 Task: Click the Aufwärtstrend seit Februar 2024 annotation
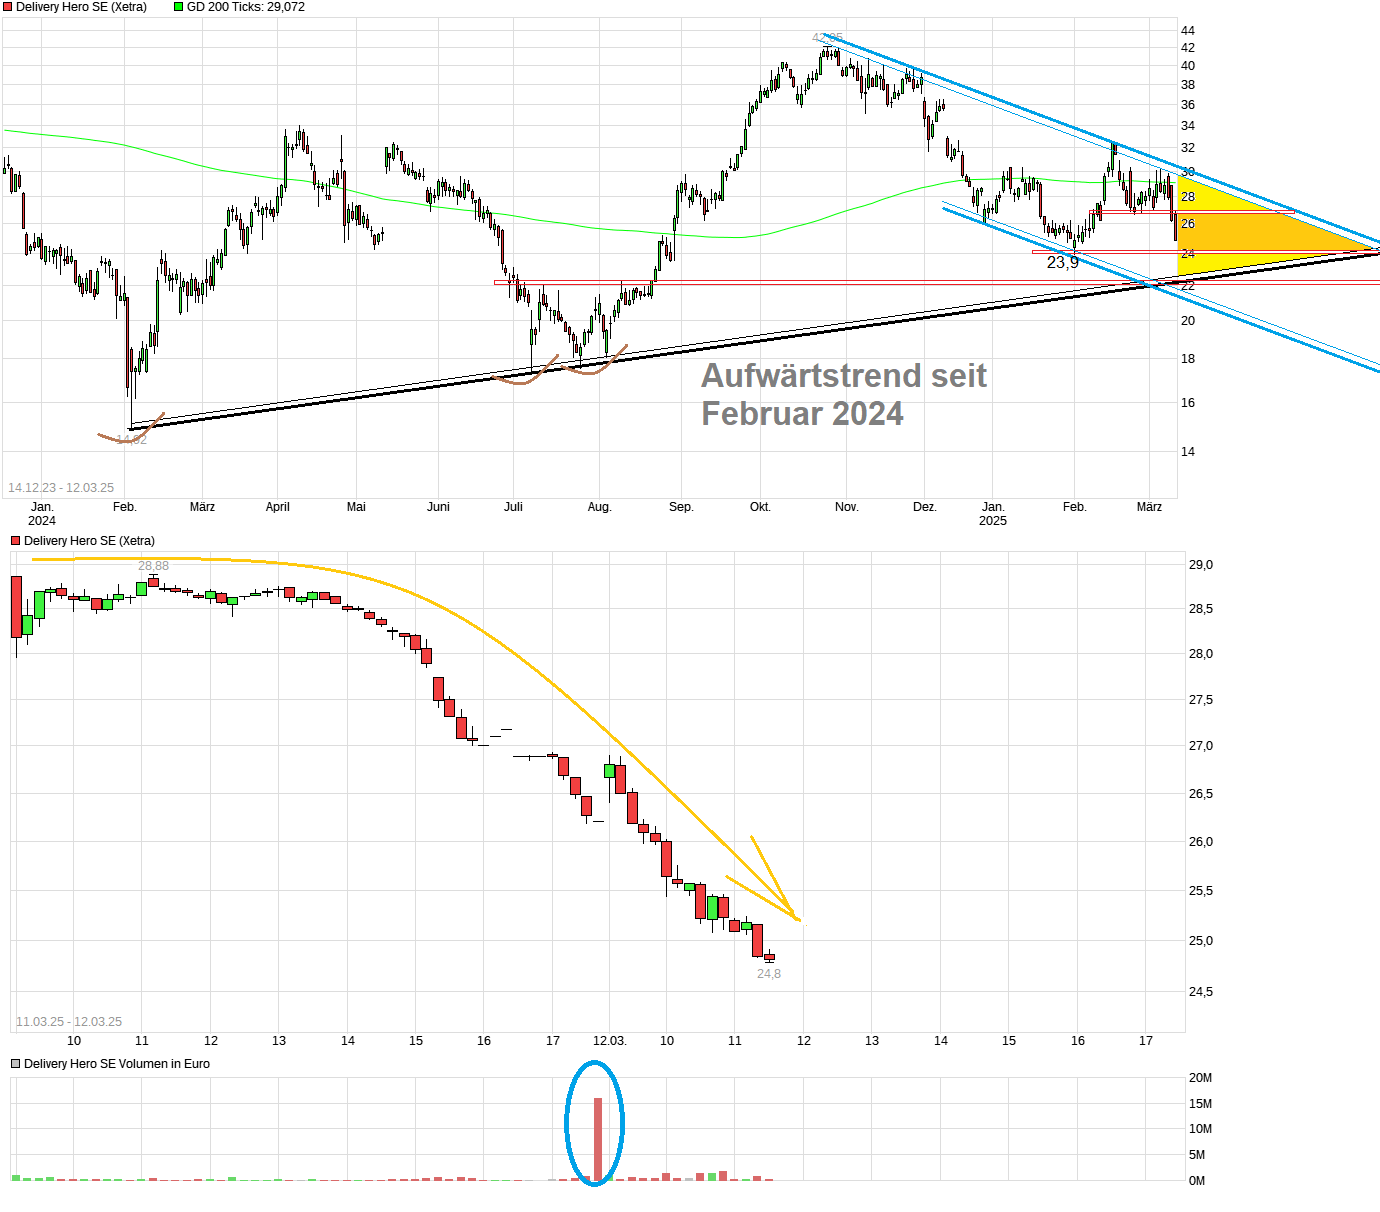(843, 394)
